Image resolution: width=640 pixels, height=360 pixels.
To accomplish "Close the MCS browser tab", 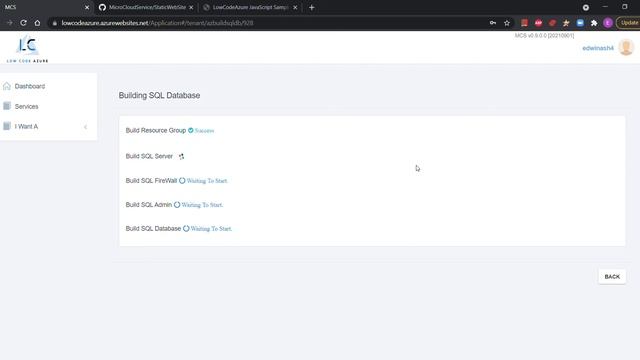I will click(x=87, y=7).
